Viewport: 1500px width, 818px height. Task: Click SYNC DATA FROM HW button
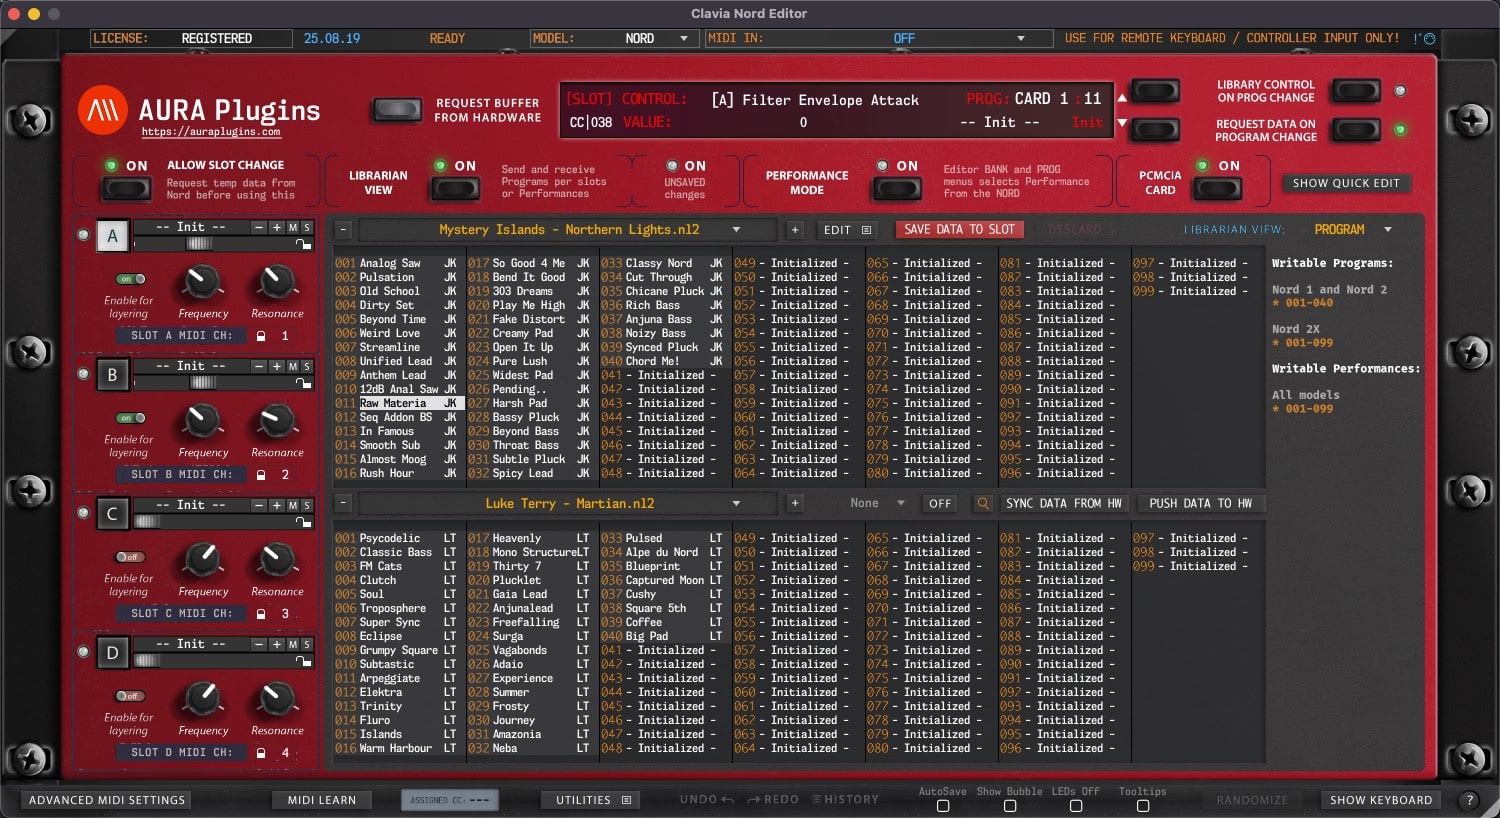(1064, 504)
